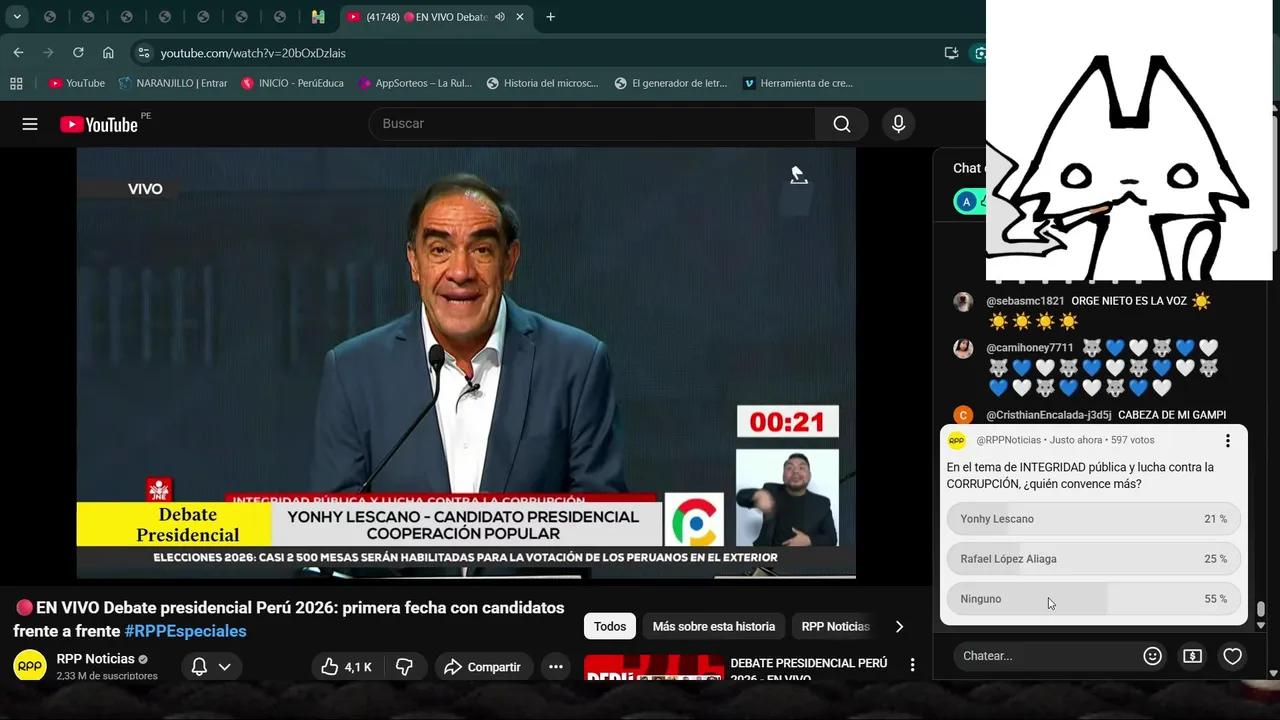Open DEBATE PRESIDENCIAL PERÚ video thumbnail
Image resolution: width=1280 pixels, height=720 pixels.
point(654,668)
